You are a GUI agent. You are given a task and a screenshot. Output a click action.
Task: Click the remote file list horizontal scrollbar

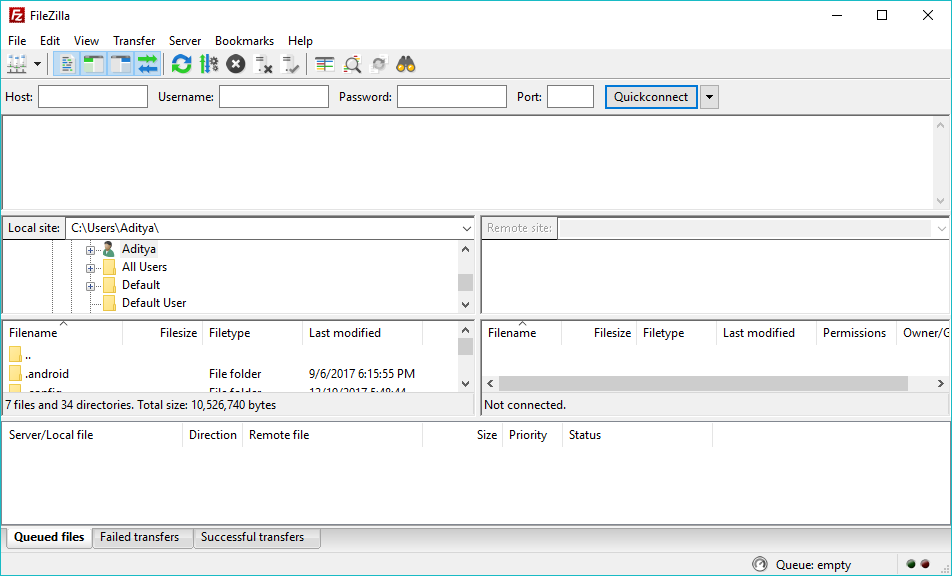click(702, 383)
